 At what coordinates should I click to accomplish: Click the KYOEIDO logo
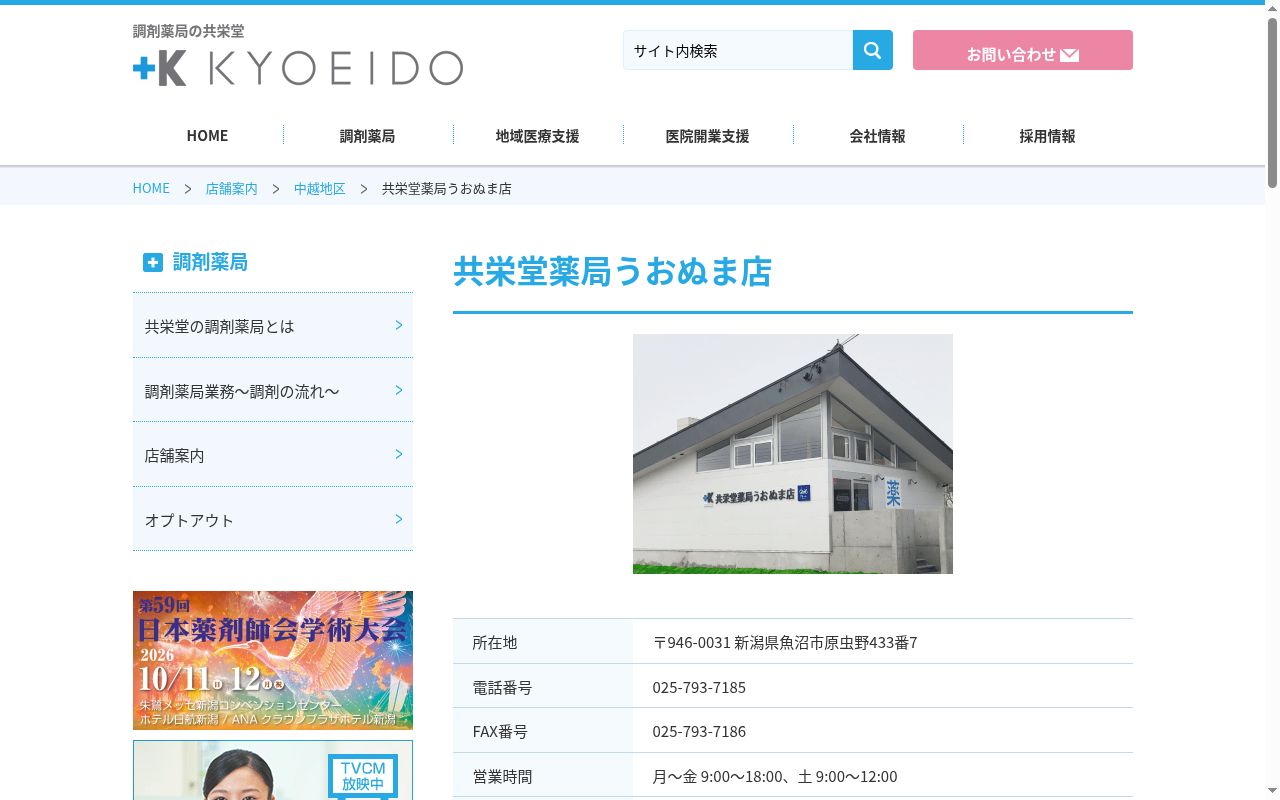[298, 68]
